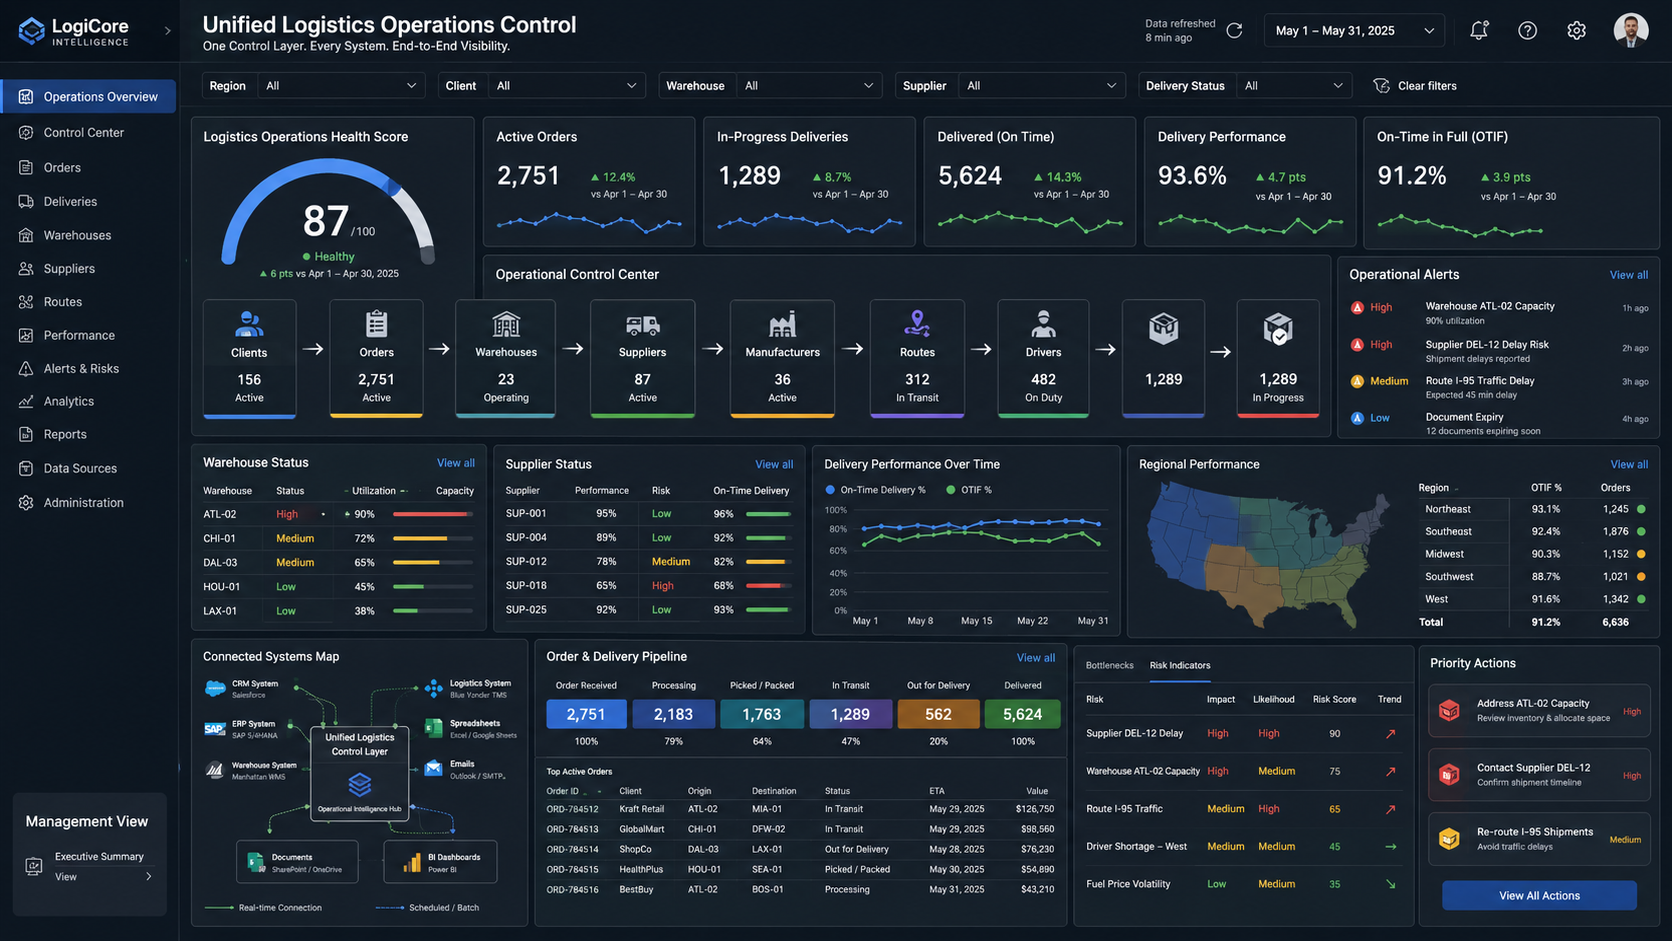Open the notifications bell
Viewport: 1672px width, 941px height.
coord(1479,30)
